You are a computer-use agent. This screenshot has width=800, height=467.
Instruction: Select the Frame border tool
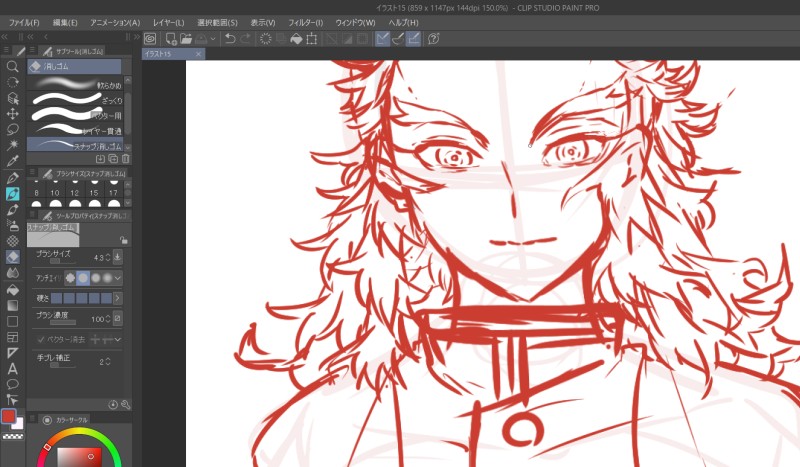click(12, 337)
